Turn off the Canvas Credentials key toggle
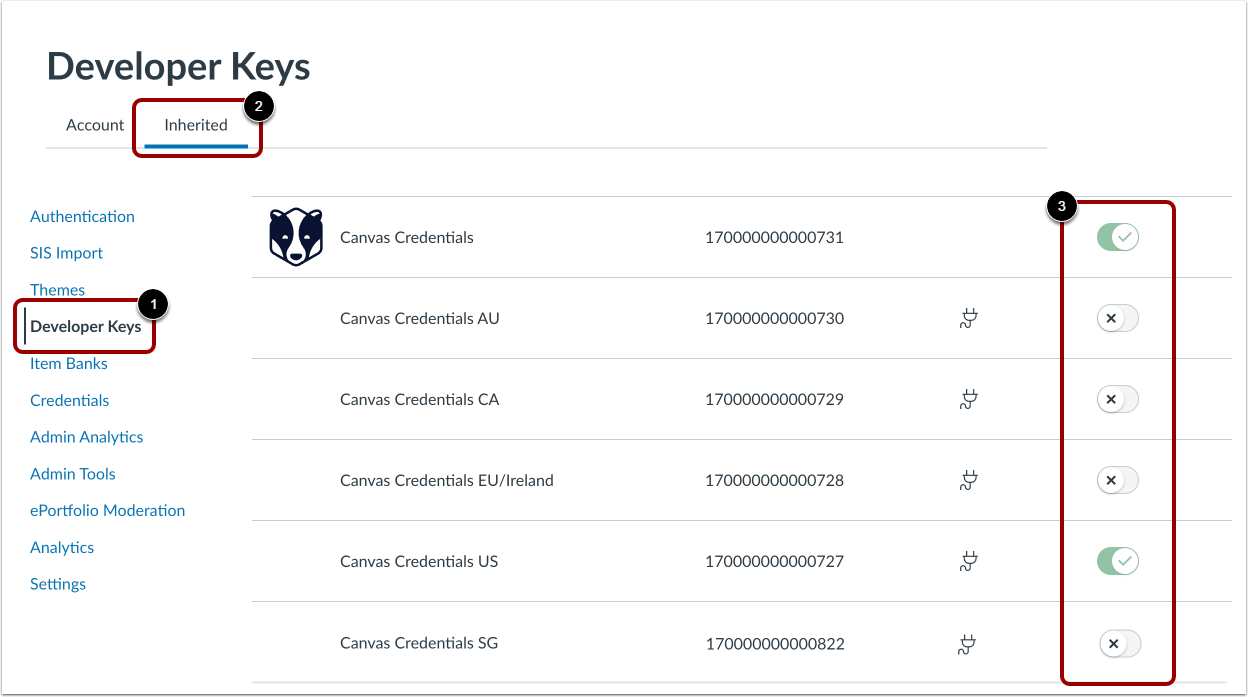 1118,238
